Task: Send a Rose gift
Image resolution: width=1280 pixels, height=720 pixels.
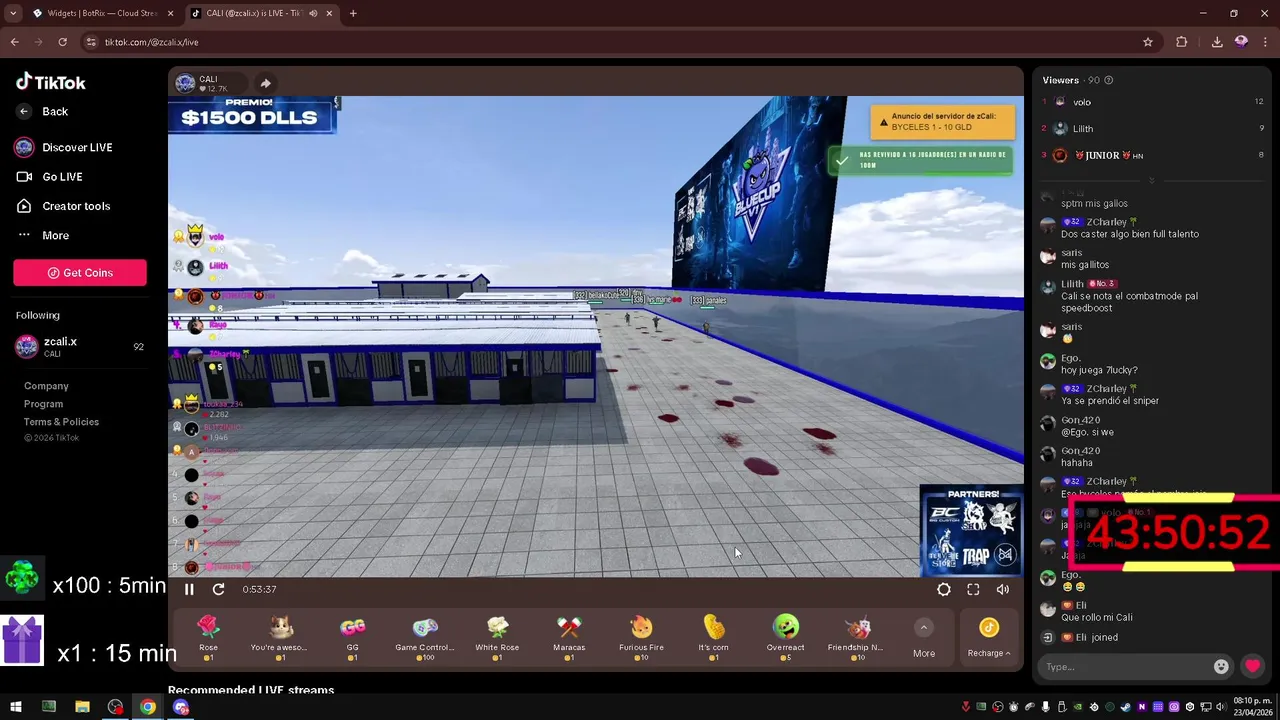Action: coord(208,636)
